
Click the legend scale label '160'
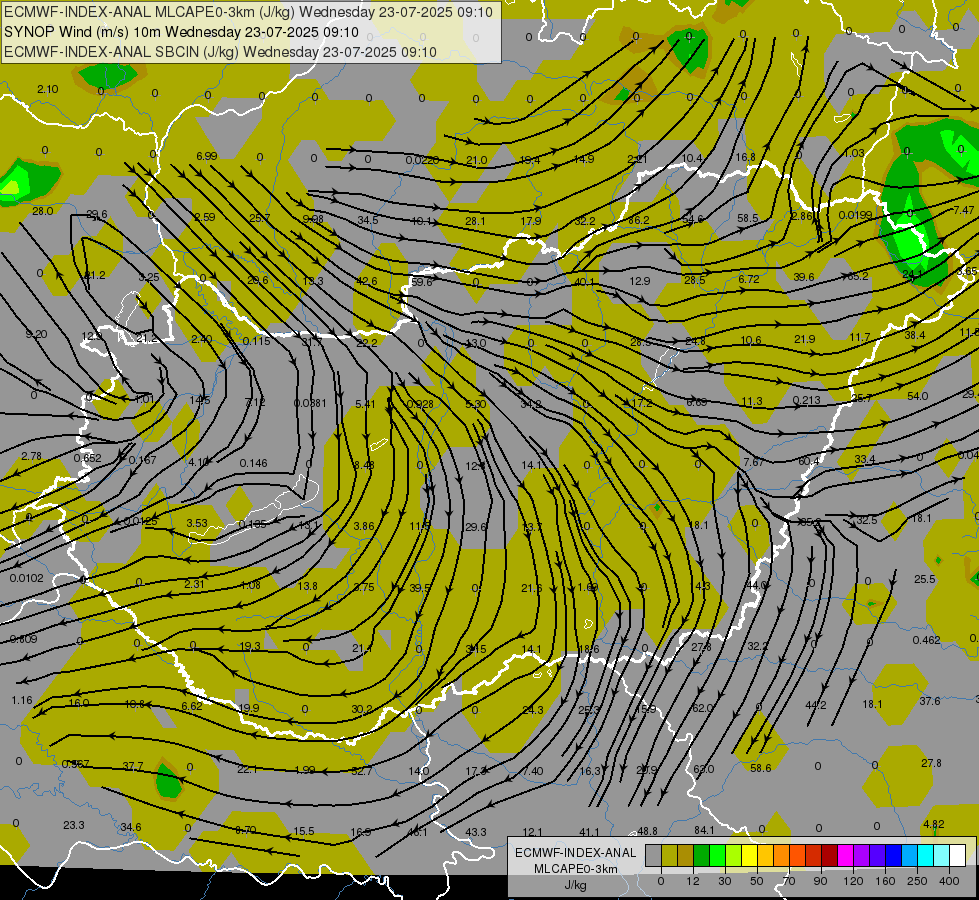tap(885, 881)
